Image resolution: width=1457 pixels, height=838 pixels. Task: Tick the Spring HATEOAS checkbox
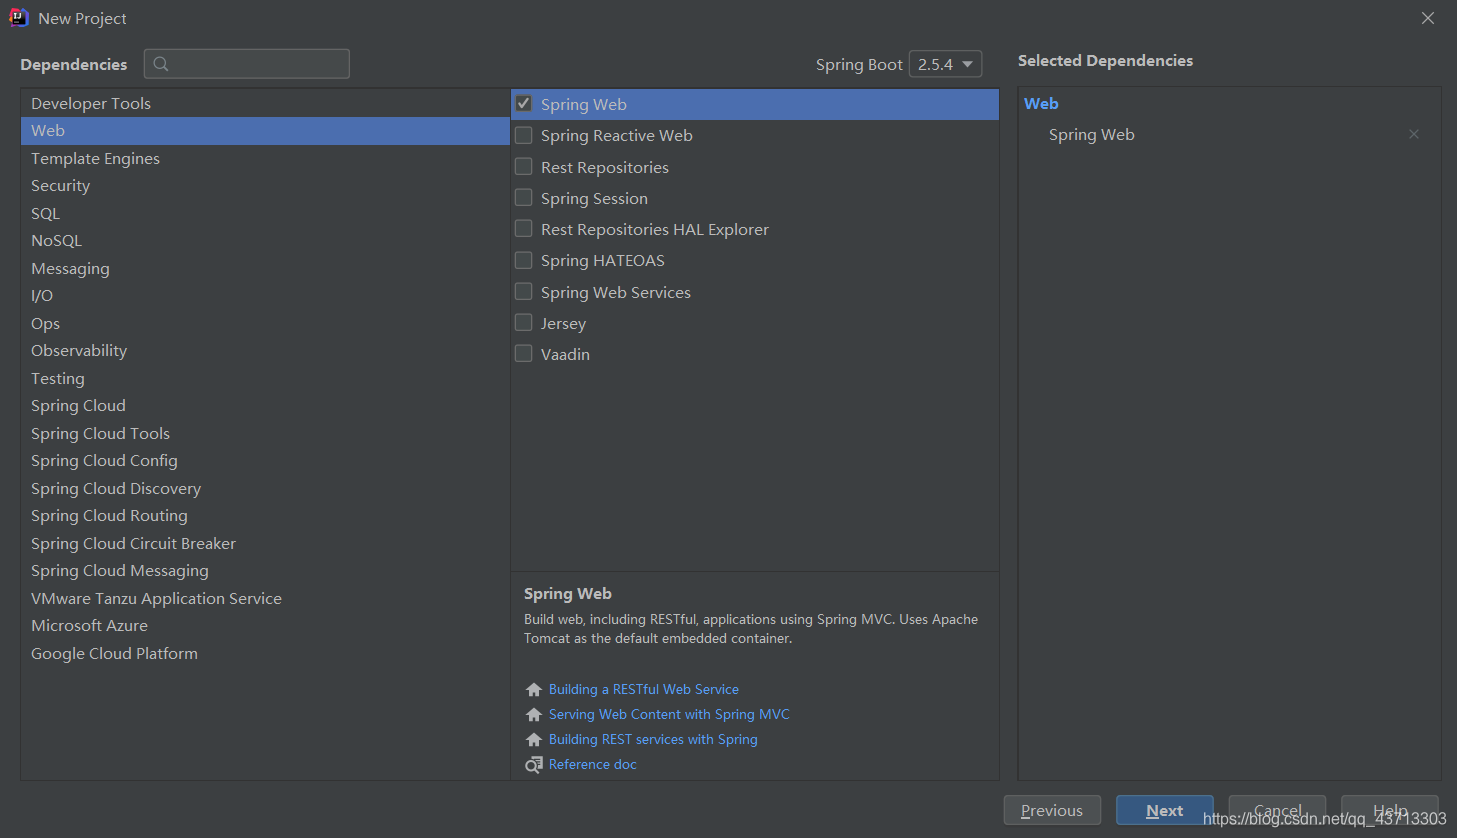pyautogui.click(x=523, y=260)
